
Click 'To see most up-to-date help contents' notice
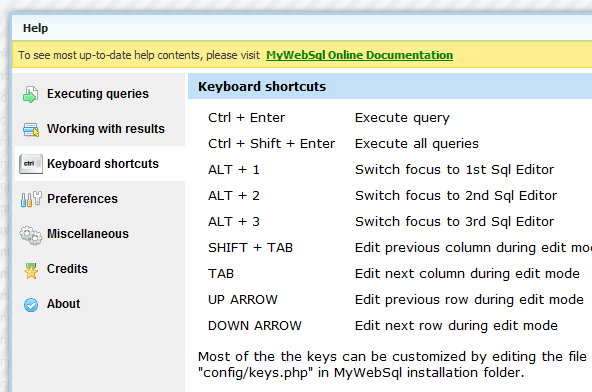coord(139,56)
